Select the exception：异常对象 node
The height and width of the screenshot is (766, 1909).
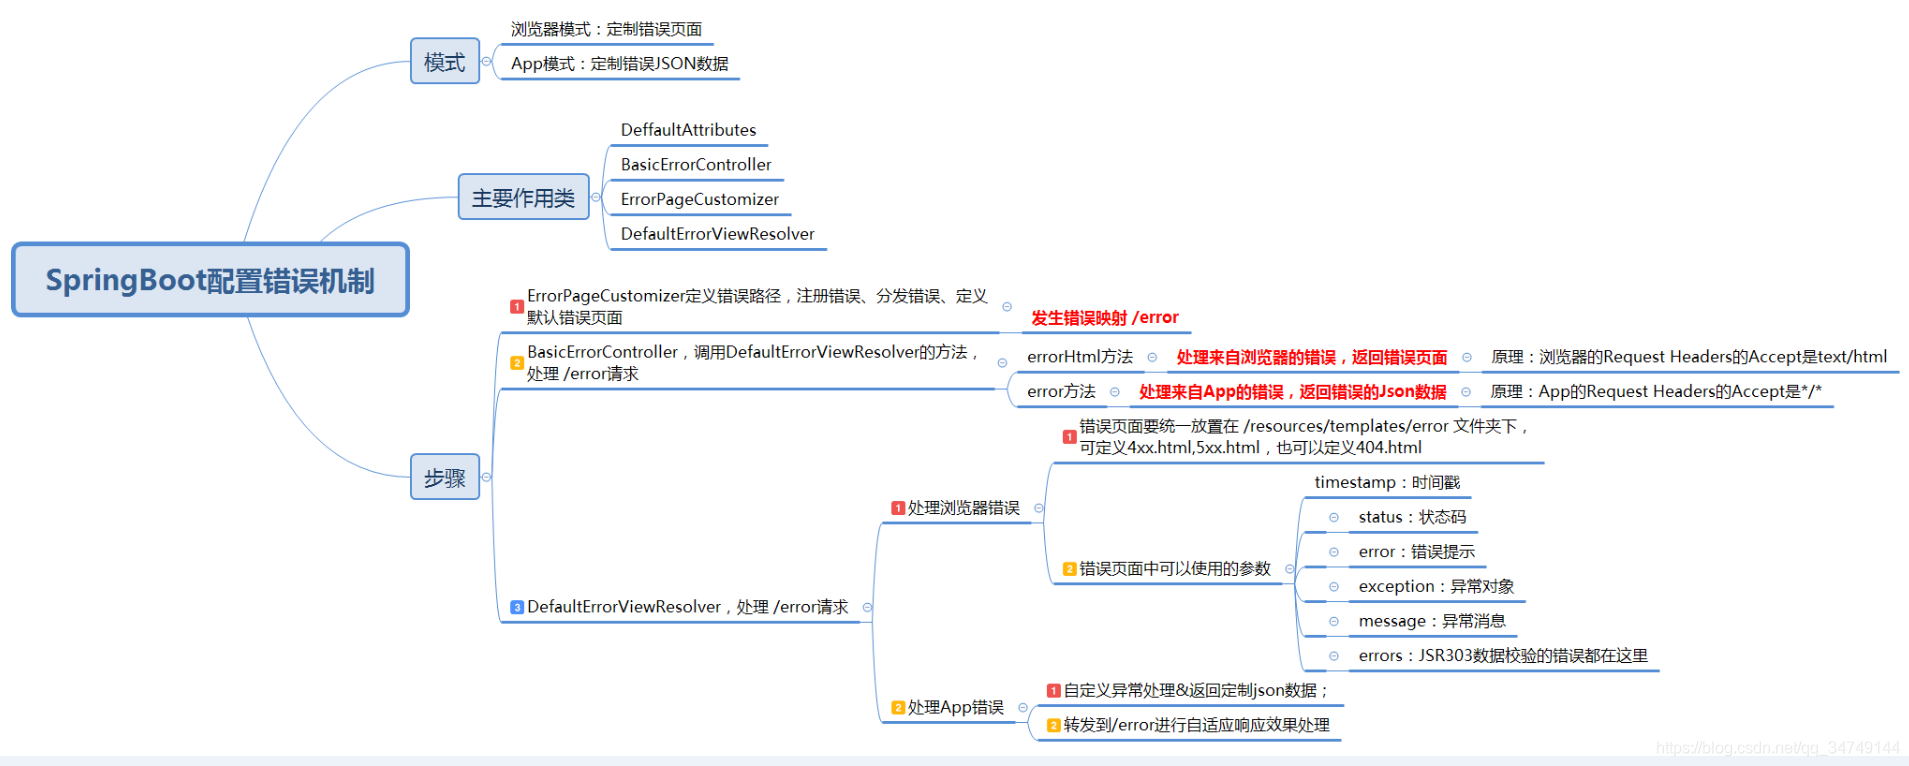(x=1436, y=587)
